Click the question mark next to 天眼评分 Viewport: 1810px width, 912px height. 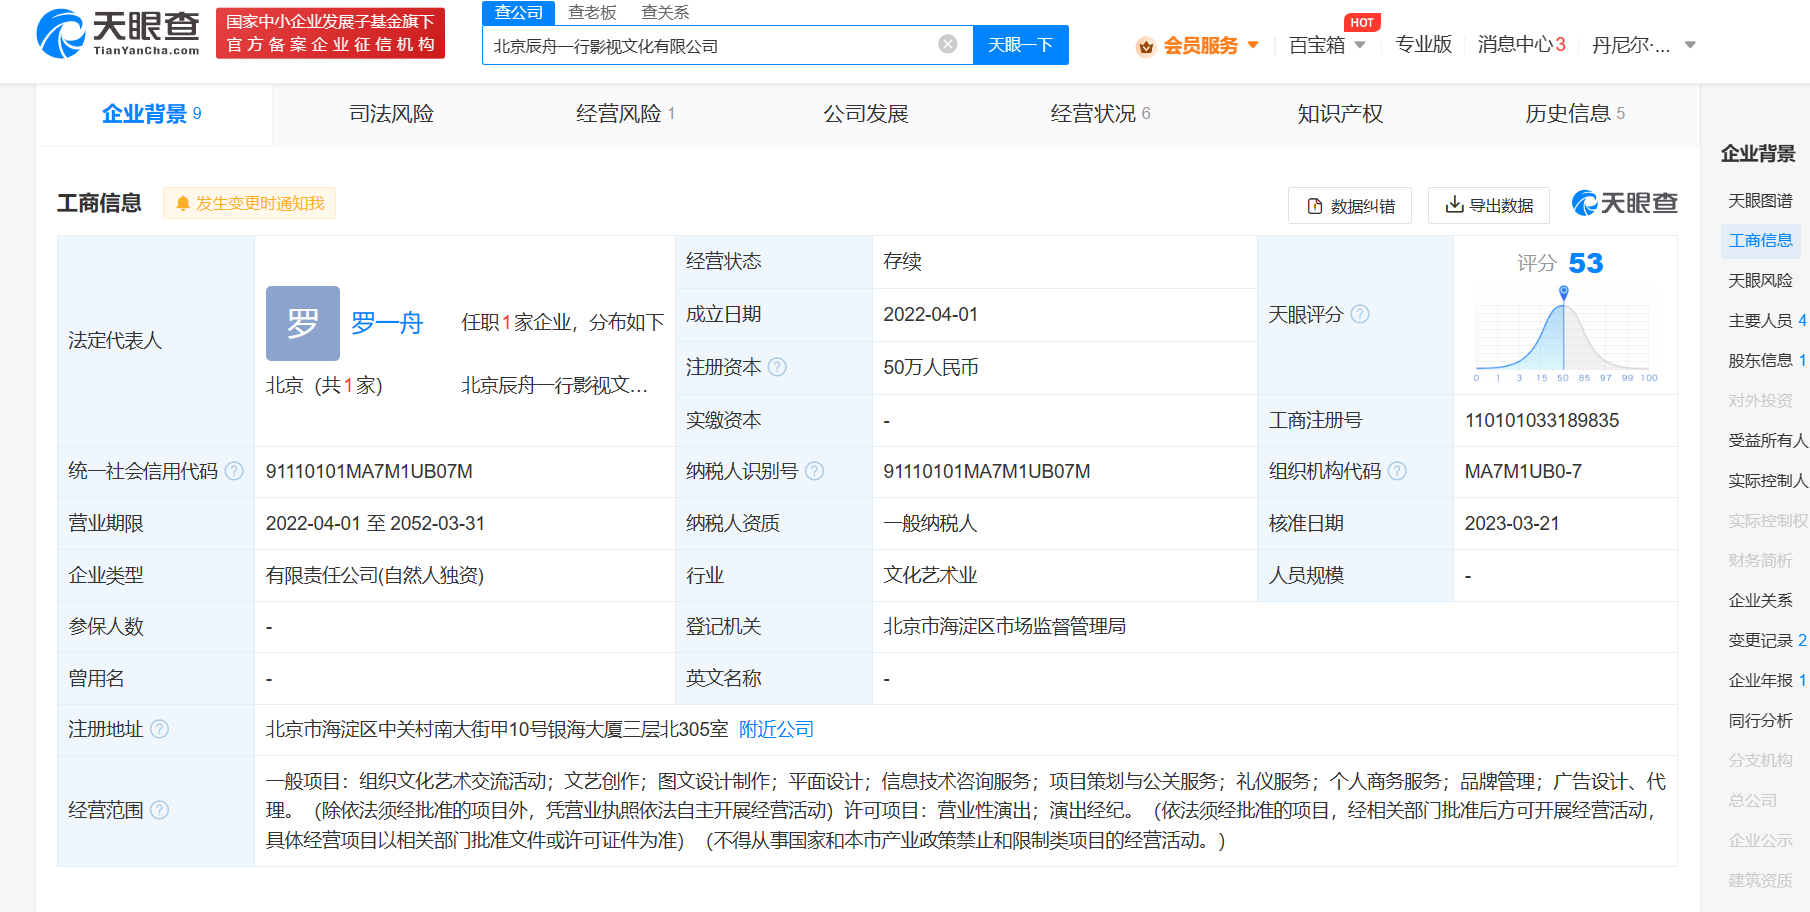coord(1360,314)
